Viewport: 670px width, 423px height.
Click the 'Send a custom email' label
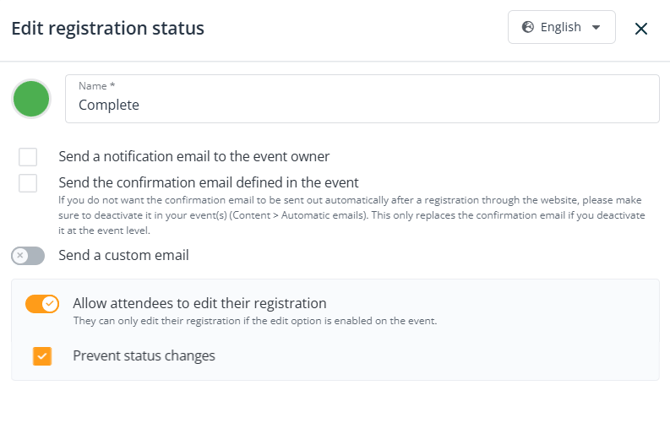click(x=124, y=256)
